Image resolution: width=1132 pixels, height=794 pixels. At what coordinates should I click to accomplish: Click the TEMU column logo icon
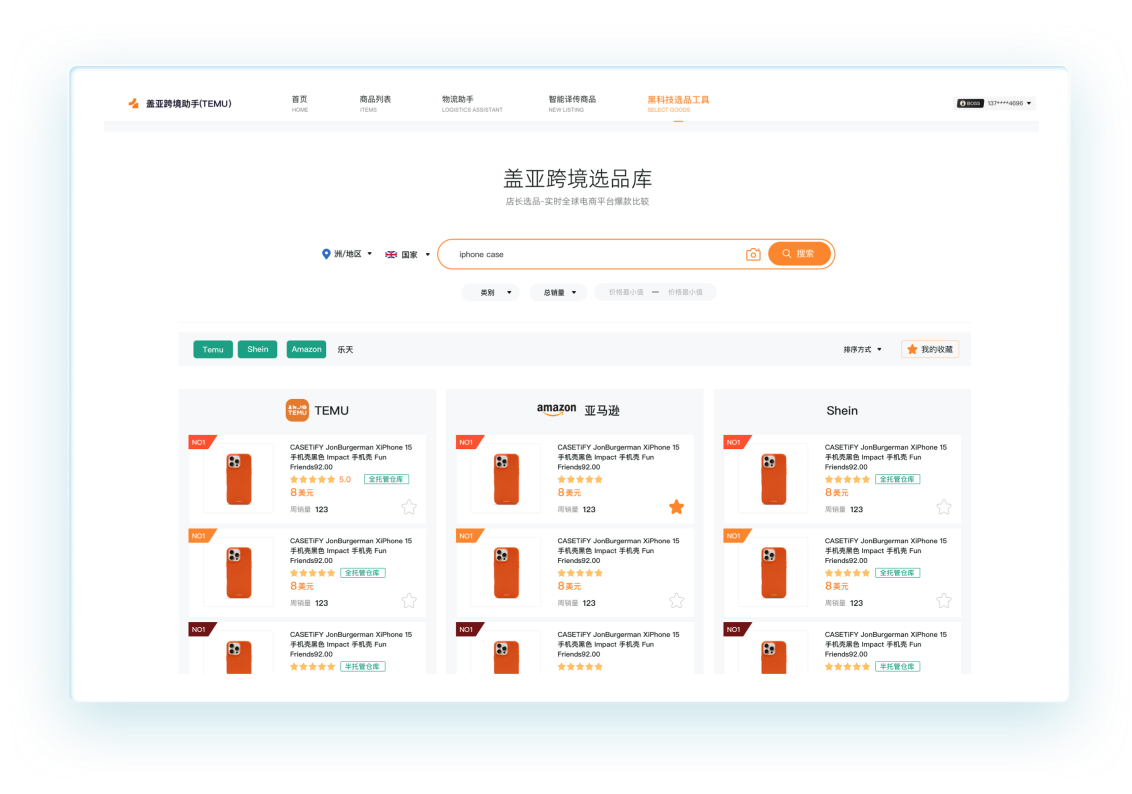point(297,410)
